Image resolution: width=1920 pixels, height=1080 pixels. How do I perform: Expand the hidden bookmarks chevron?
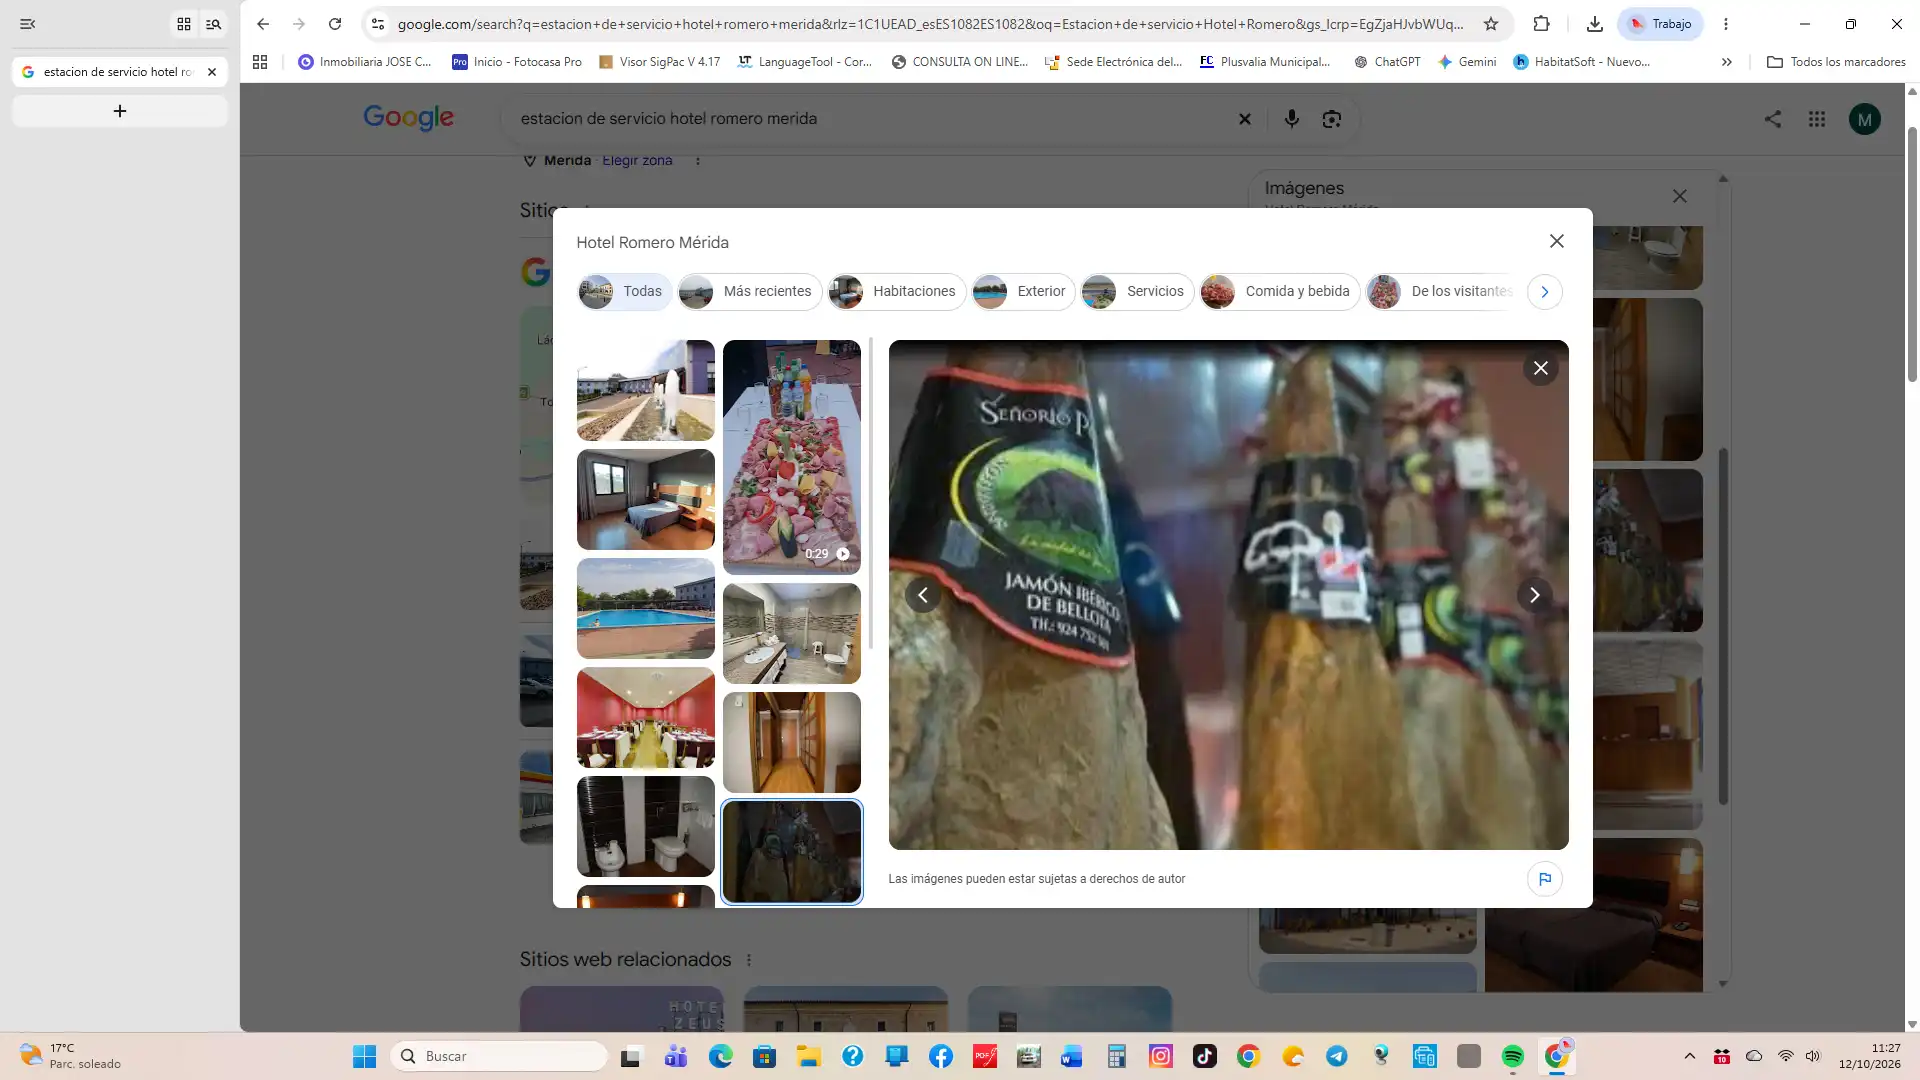(x=1726, y=62)
